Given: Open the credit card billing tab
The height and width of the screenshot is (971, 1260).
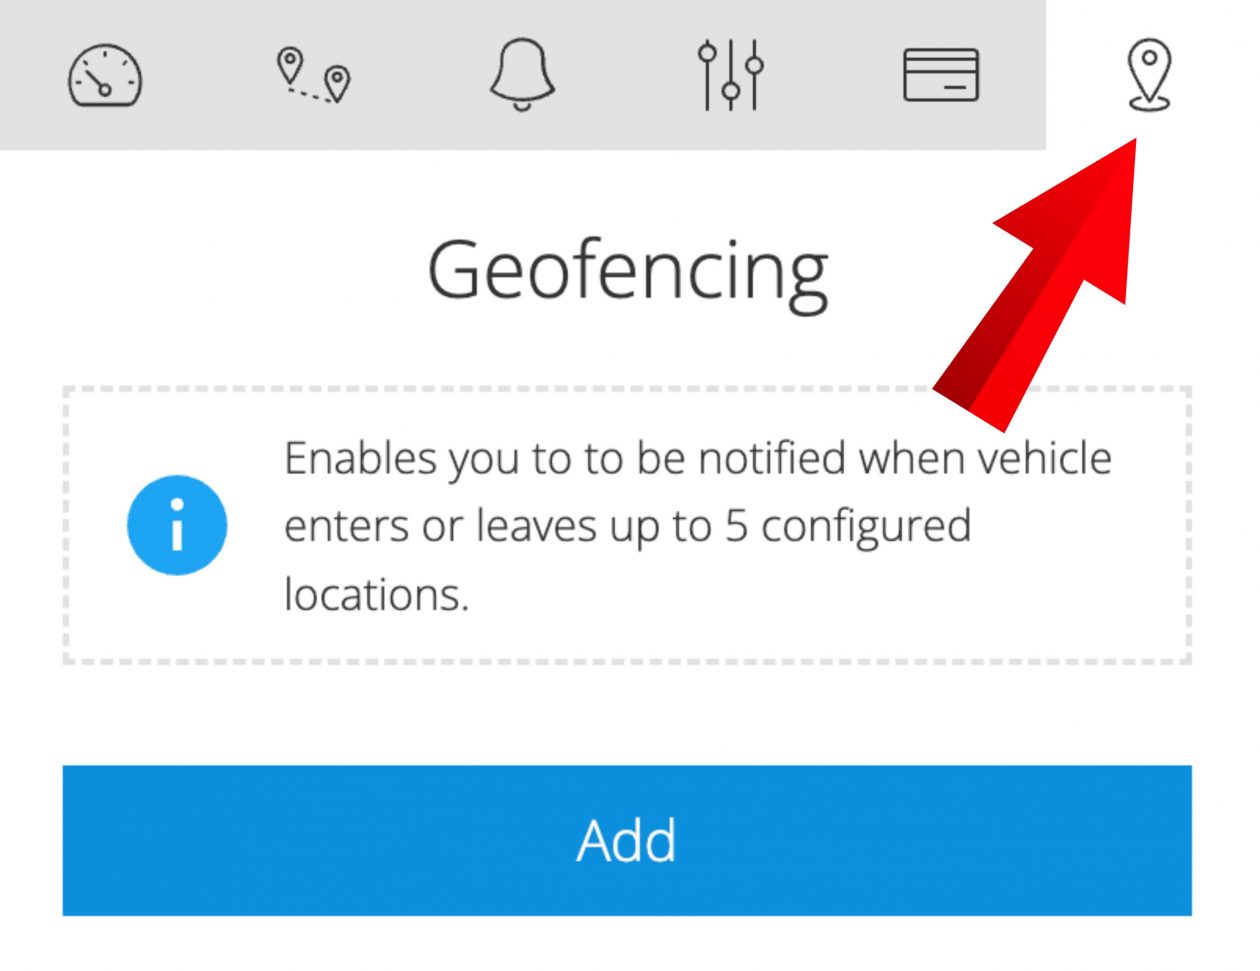Looking at the screenshot, I should tap(941, 75).
